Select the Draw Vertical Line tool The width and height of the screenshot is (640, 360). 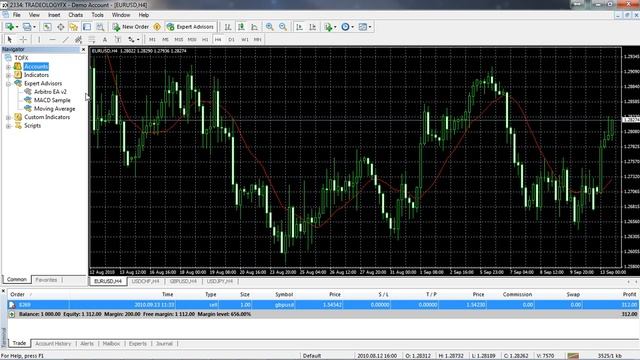coord(39,40)
